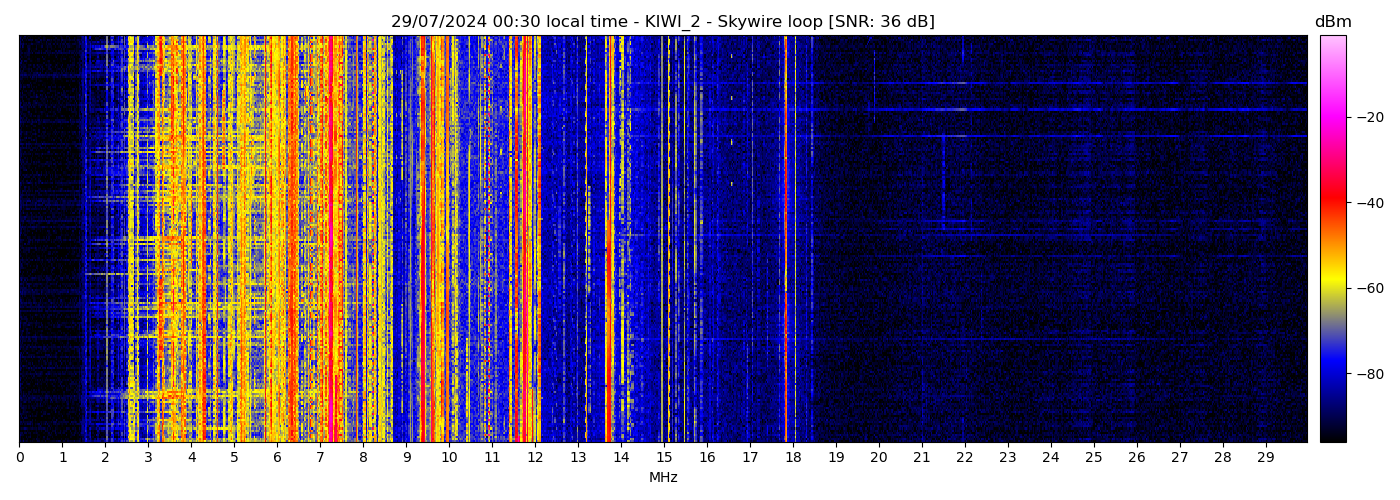Viewport: 1400px width, 500px height.
Task: Click the 29 MHz tick label
Action: 1265,457
